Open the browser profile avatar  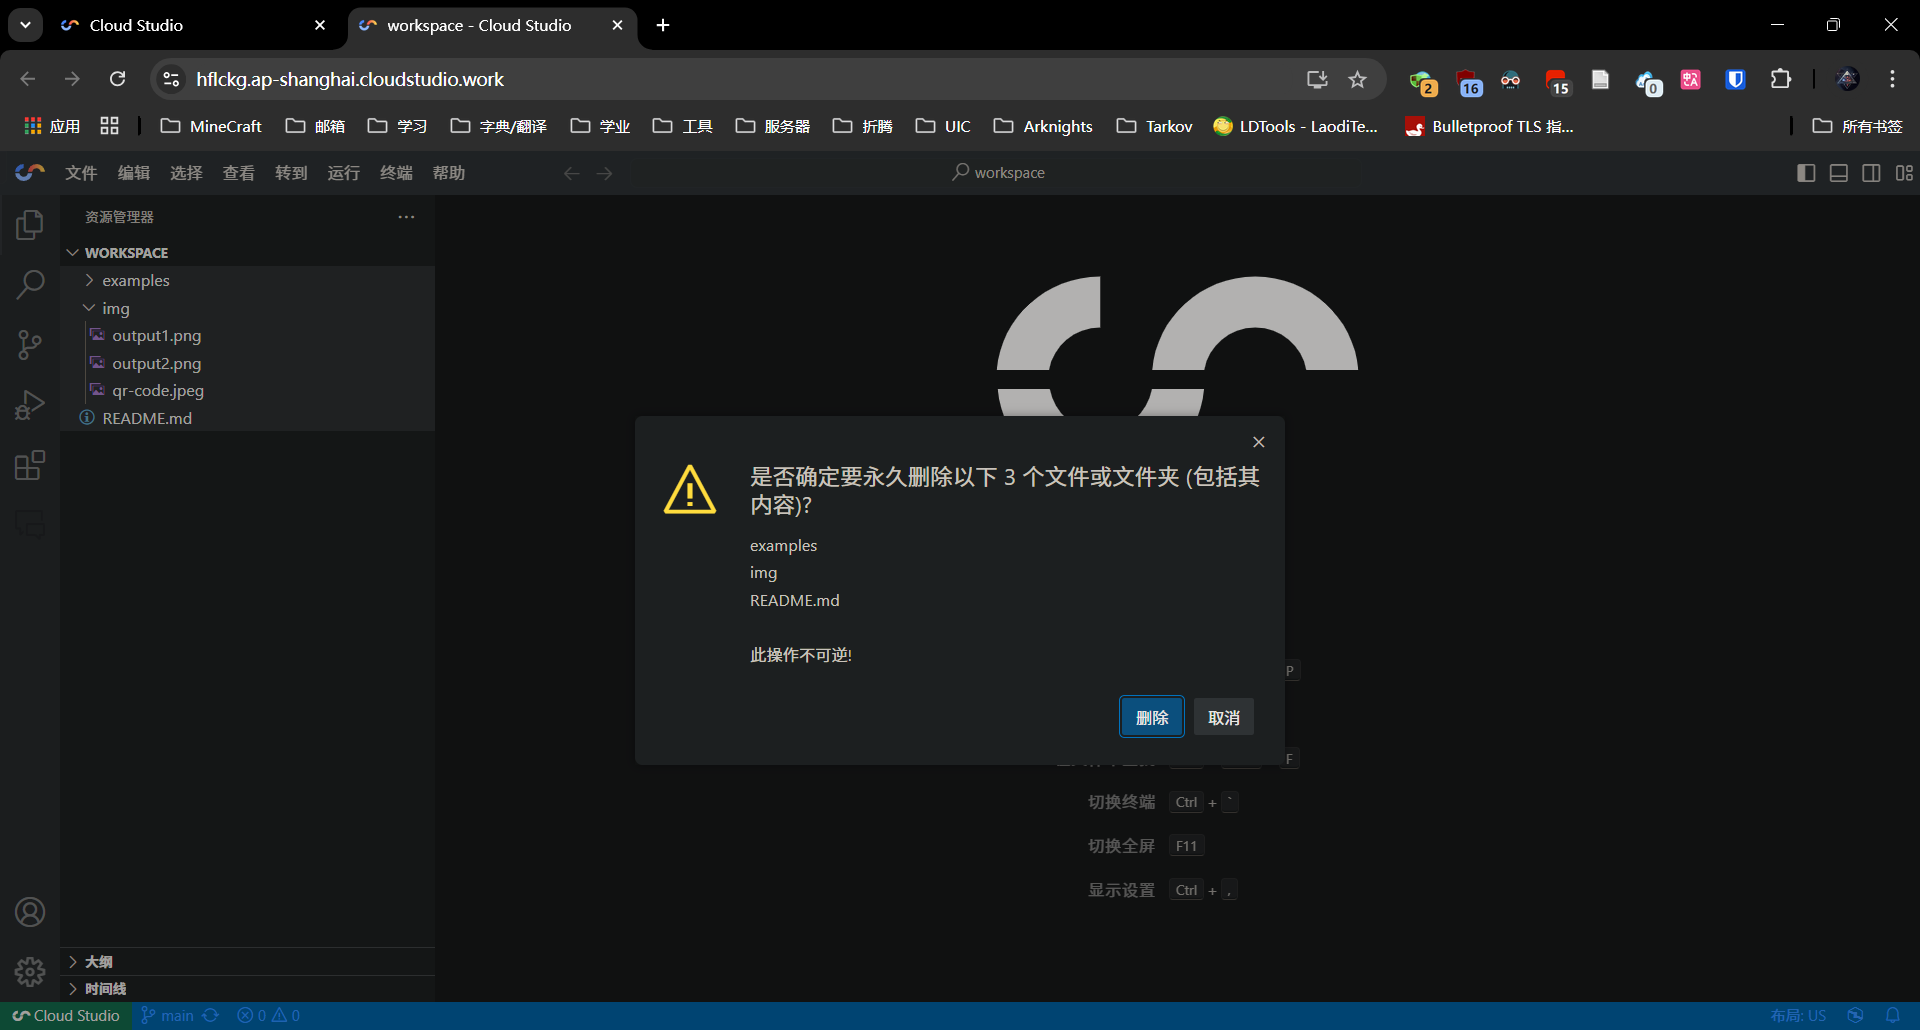click(1848, 79)
